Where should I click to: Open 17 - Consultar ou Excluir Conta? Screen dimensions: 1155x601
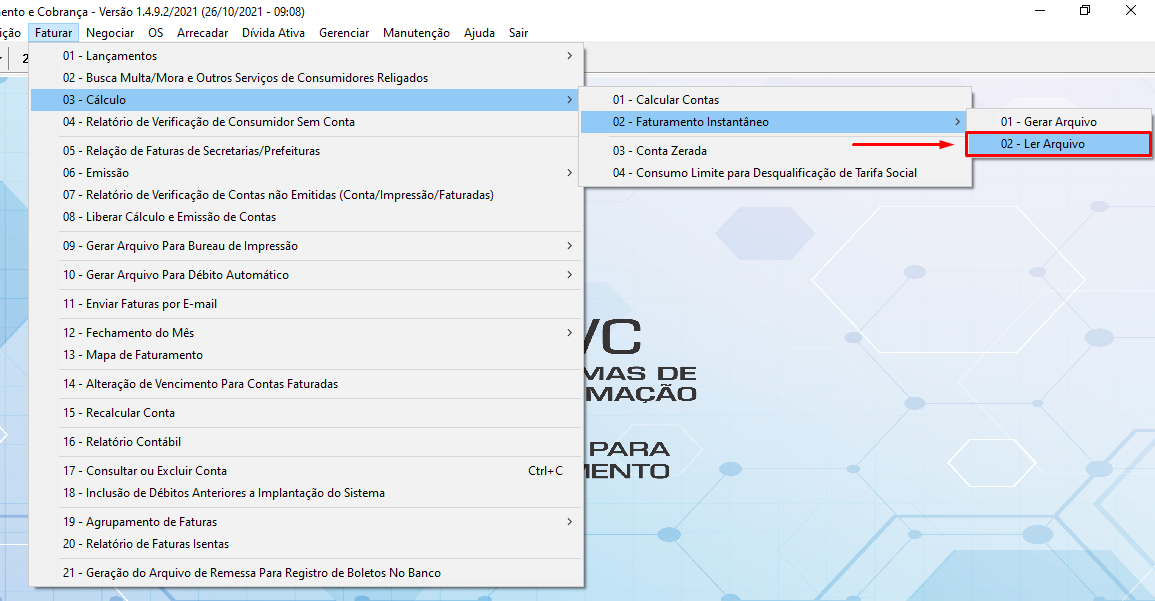[145, 471]
